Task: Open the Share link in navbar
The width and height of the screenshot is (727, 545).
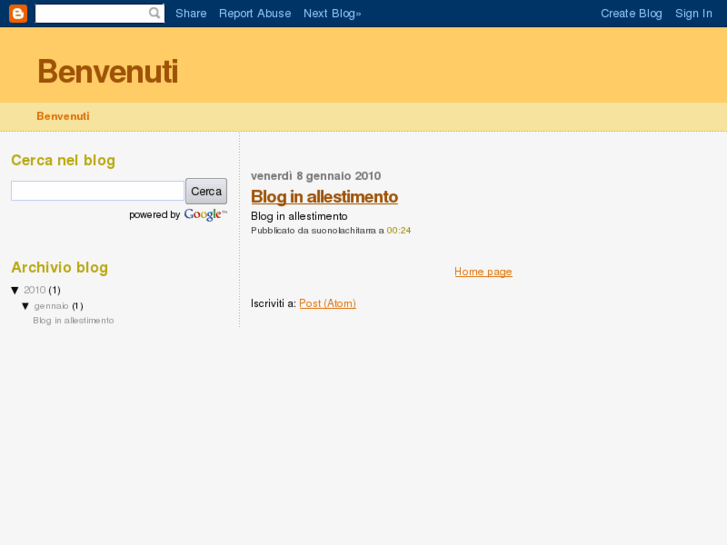Action: tap(191, 13)
